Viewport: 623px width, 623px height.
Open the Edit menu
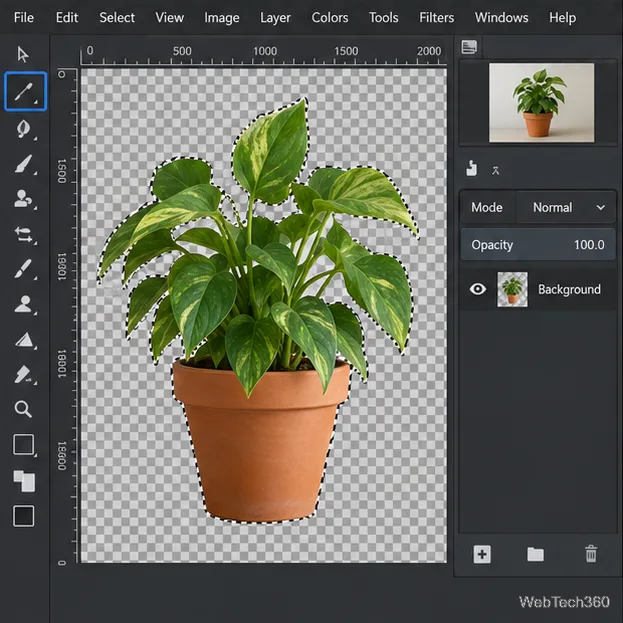[67, 17]
